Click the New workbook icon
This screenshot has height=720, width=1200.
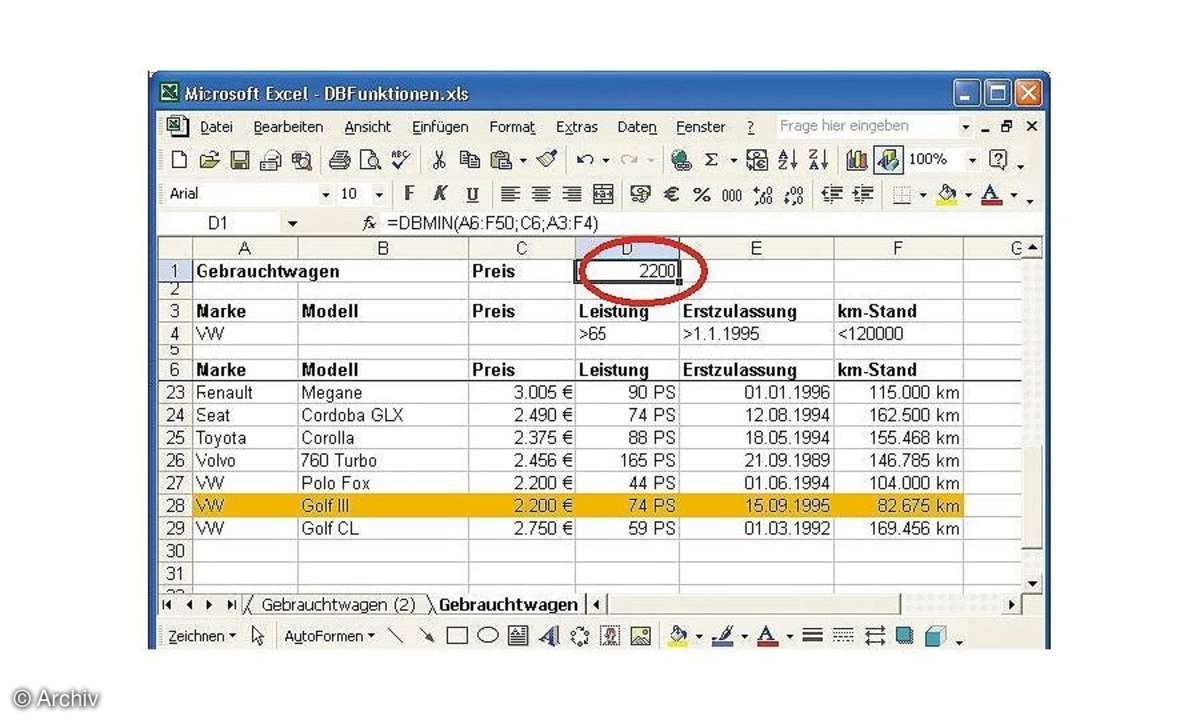[179, 160]
